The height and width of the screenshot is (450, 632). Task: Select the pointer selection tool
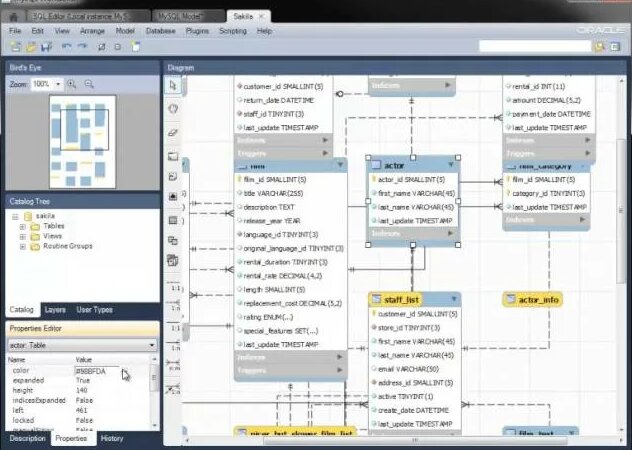(x=173, y=85)
